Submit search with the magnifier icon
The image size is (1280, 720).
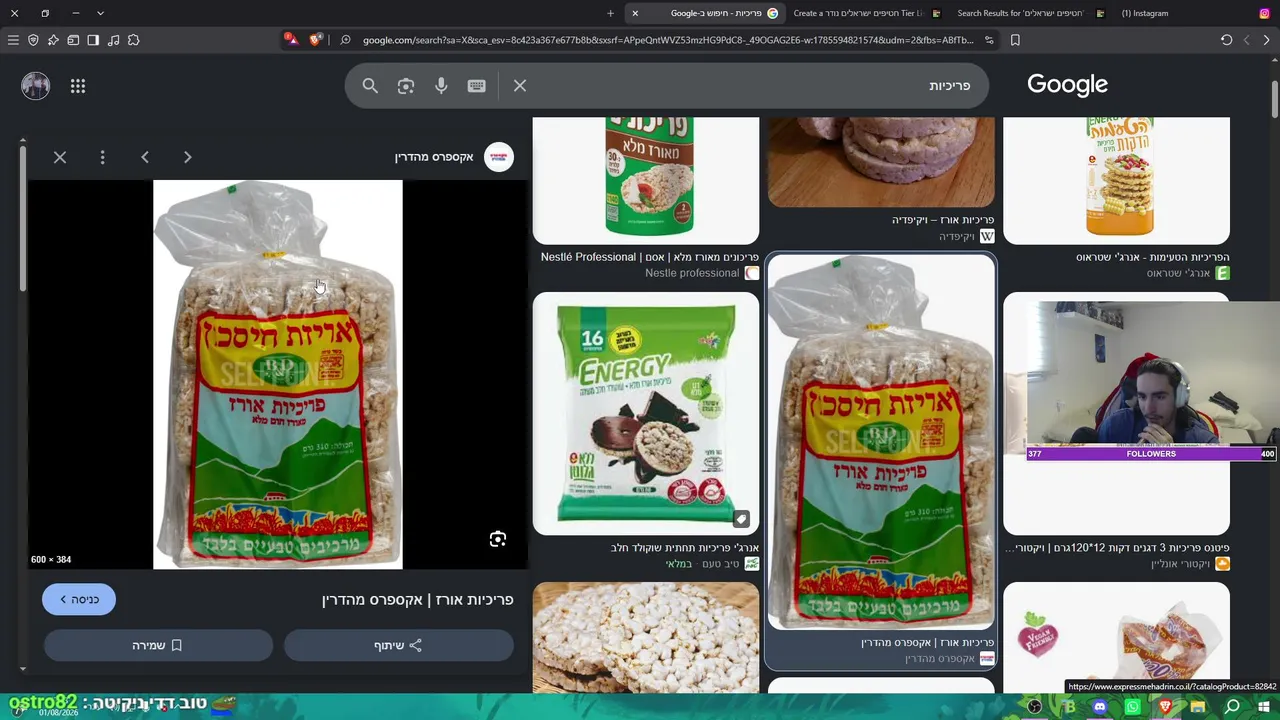pyautogui.click(x=370, y=86)
